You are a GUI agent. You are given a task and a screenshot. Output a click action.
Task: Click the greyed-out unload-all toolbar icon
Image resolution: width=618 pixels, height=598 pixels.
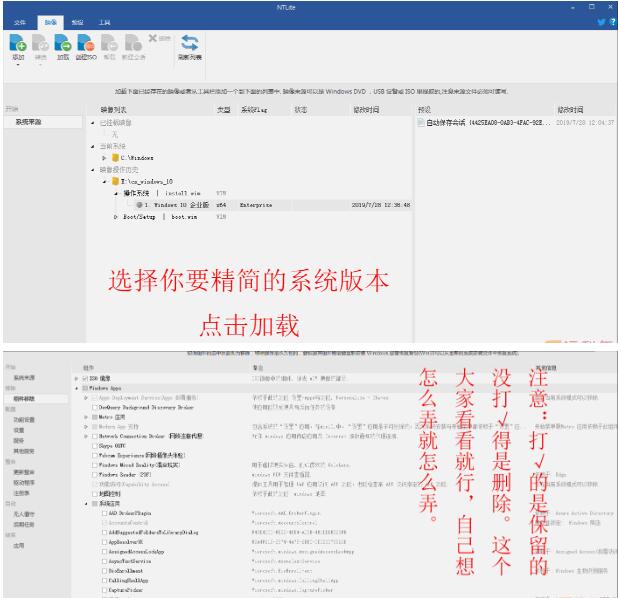[133, 43]
